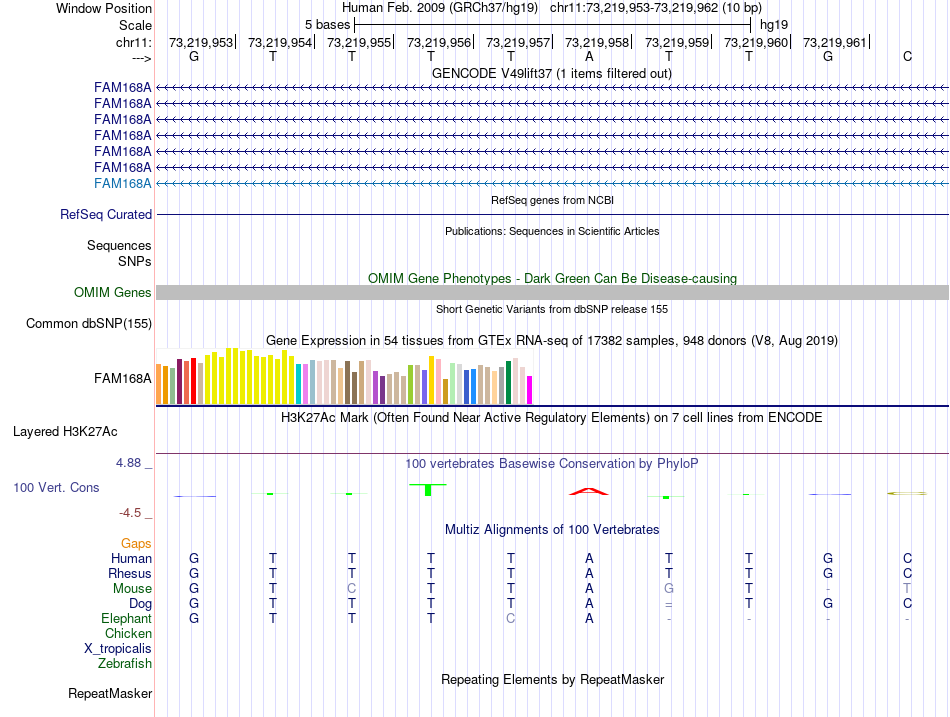
Task: Click the gray OMIM Genes bar
Action: click(x=552, y=292)
